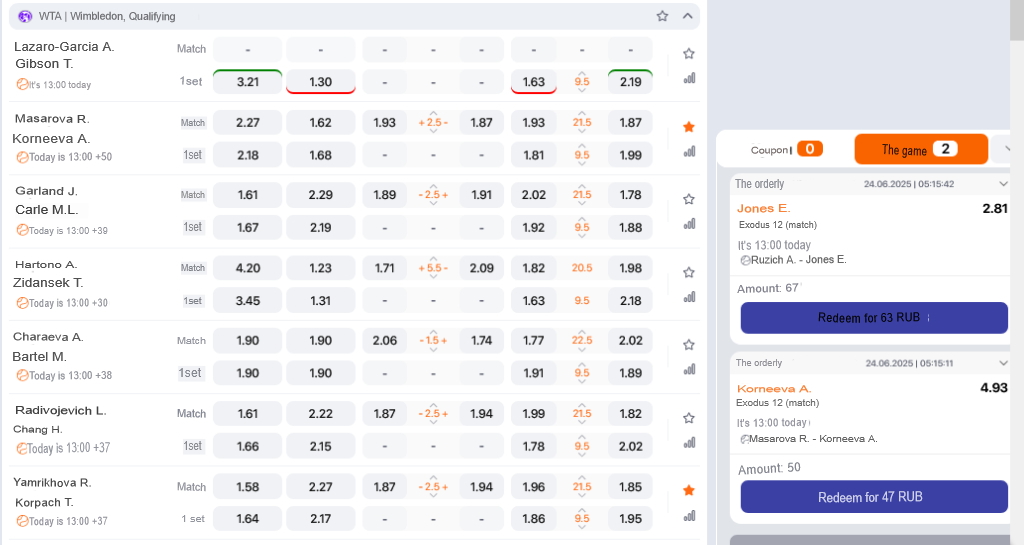Open the Hartono A. vs Zidansek T. match
Screen dimensions: 1024x545
click(x=48, y=273)
